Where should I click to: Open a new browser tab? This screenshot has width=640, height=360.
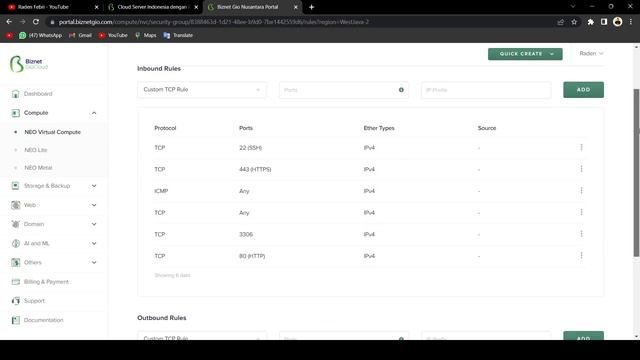tap(311, 7)
